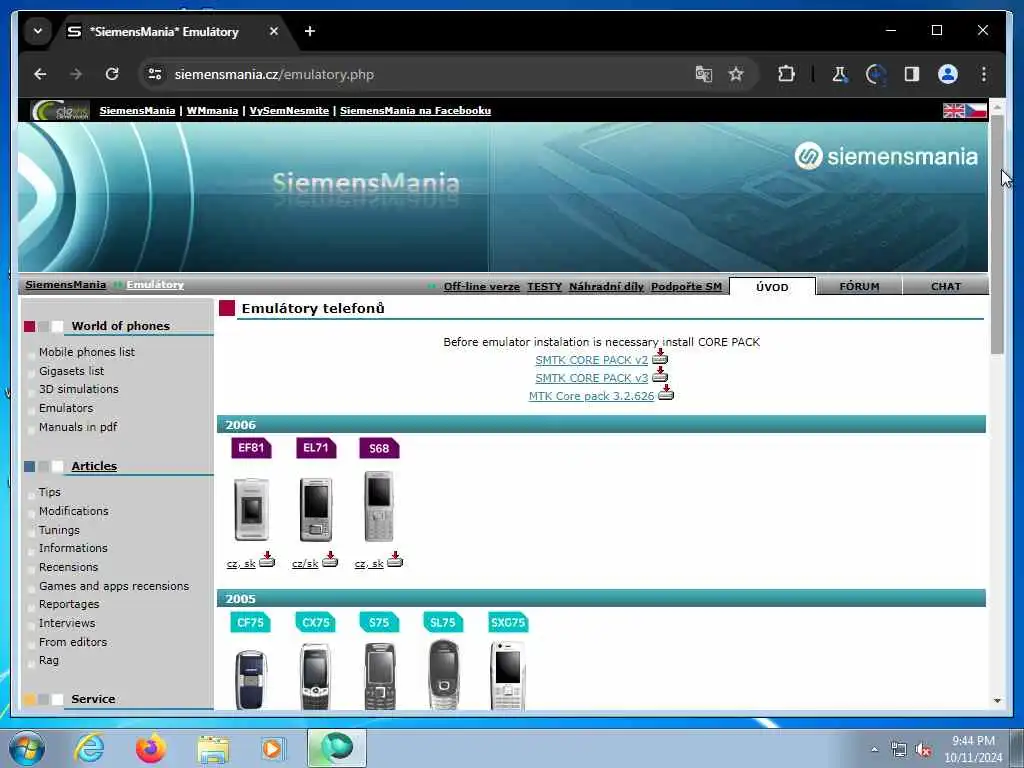
Task: Open the Articles section heading
Action: point(94,466)
